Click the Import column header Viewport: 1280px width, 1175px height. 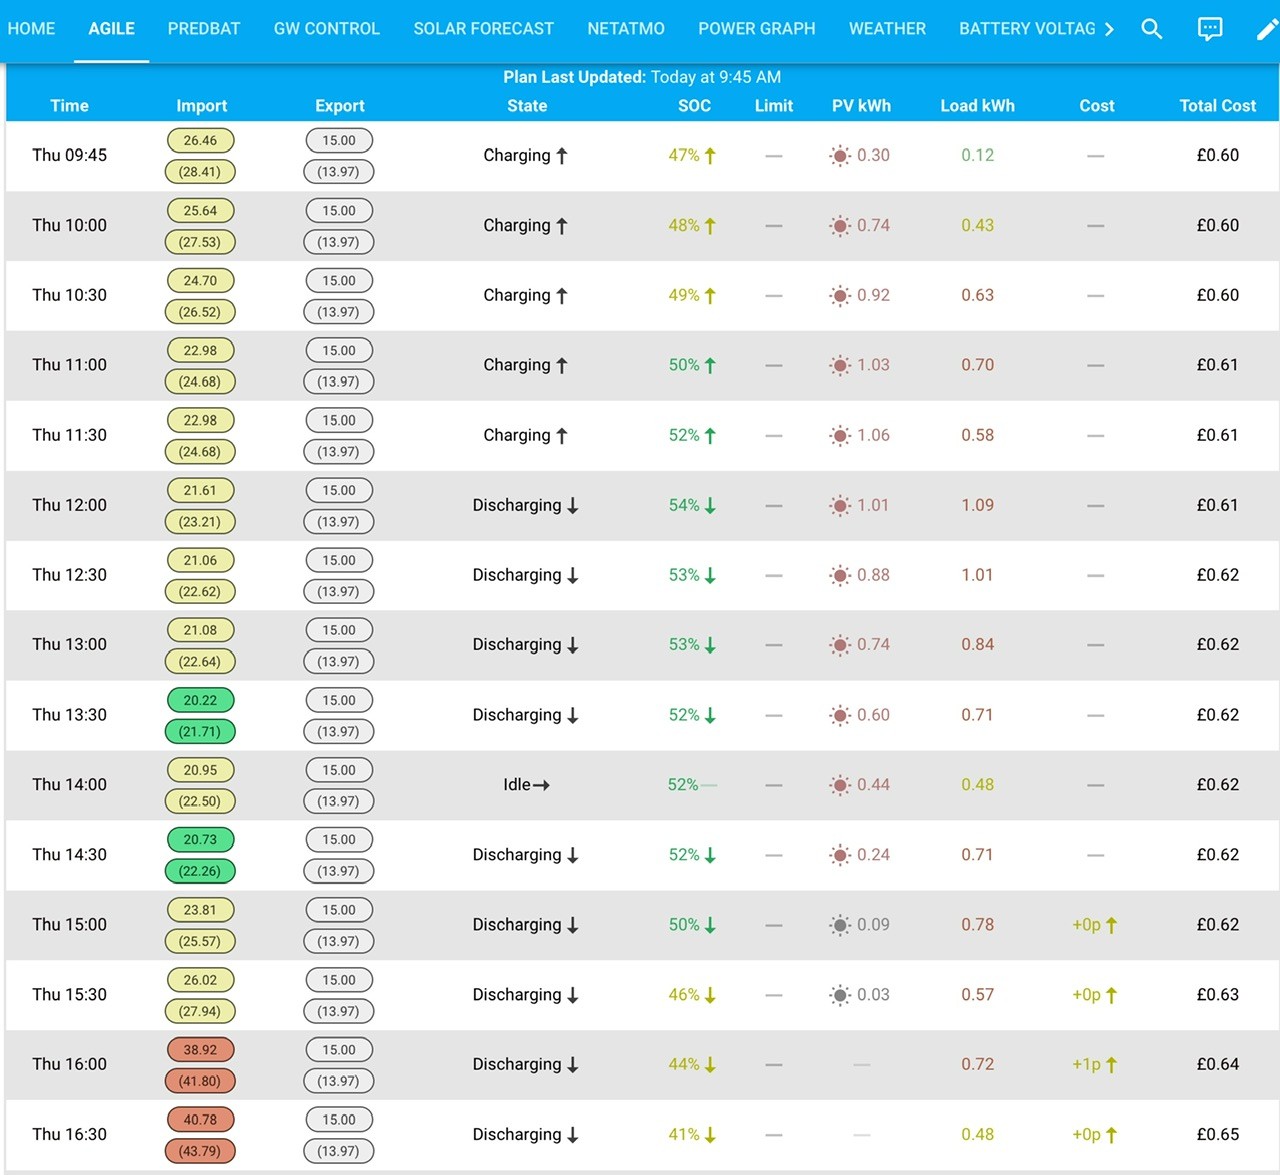(x=202, y=106)
